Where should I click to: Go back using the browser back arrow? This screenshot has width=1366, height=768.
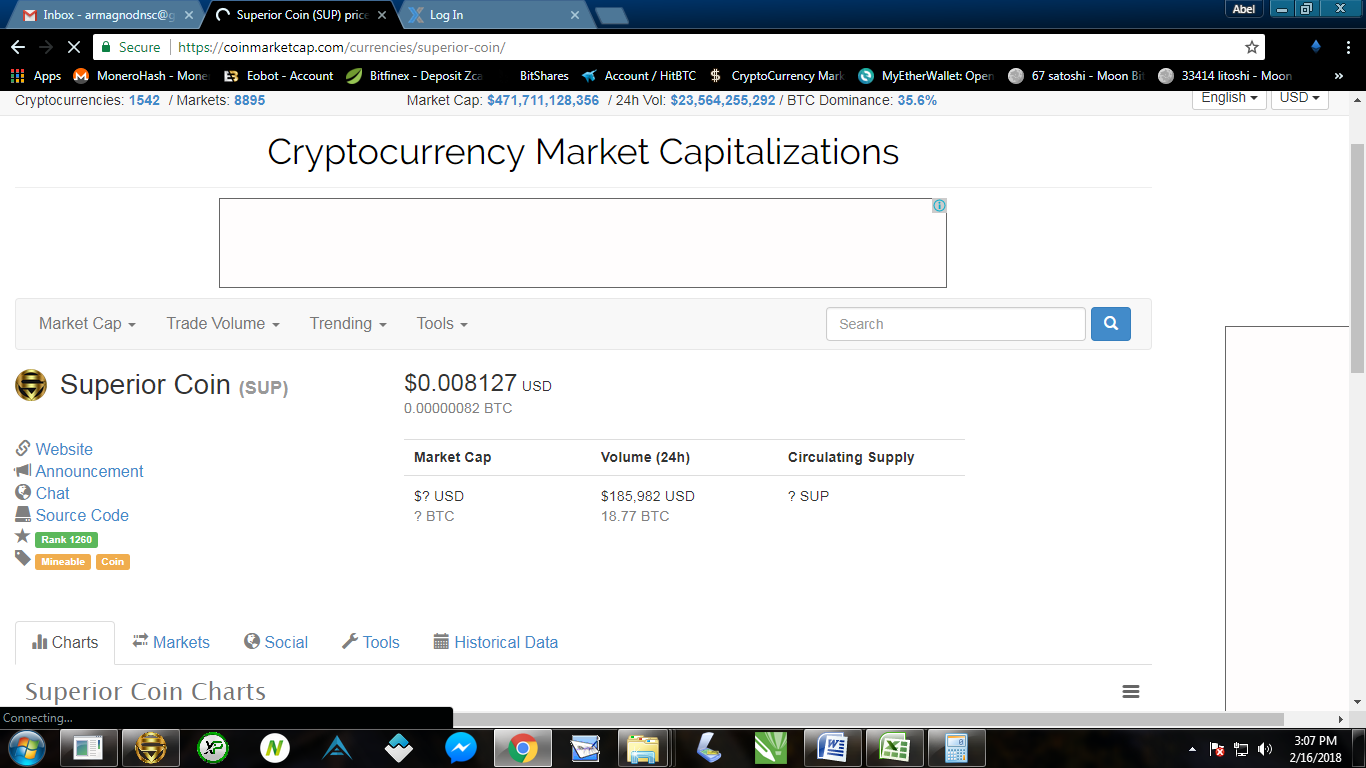pyautogui.click(x=18, y=47)
